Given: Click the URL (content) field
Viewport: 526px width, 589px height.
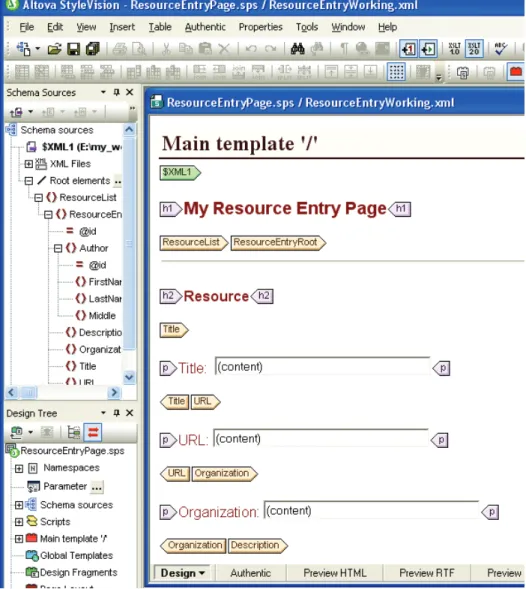Looking at the screenshot, I should point(321,438).
